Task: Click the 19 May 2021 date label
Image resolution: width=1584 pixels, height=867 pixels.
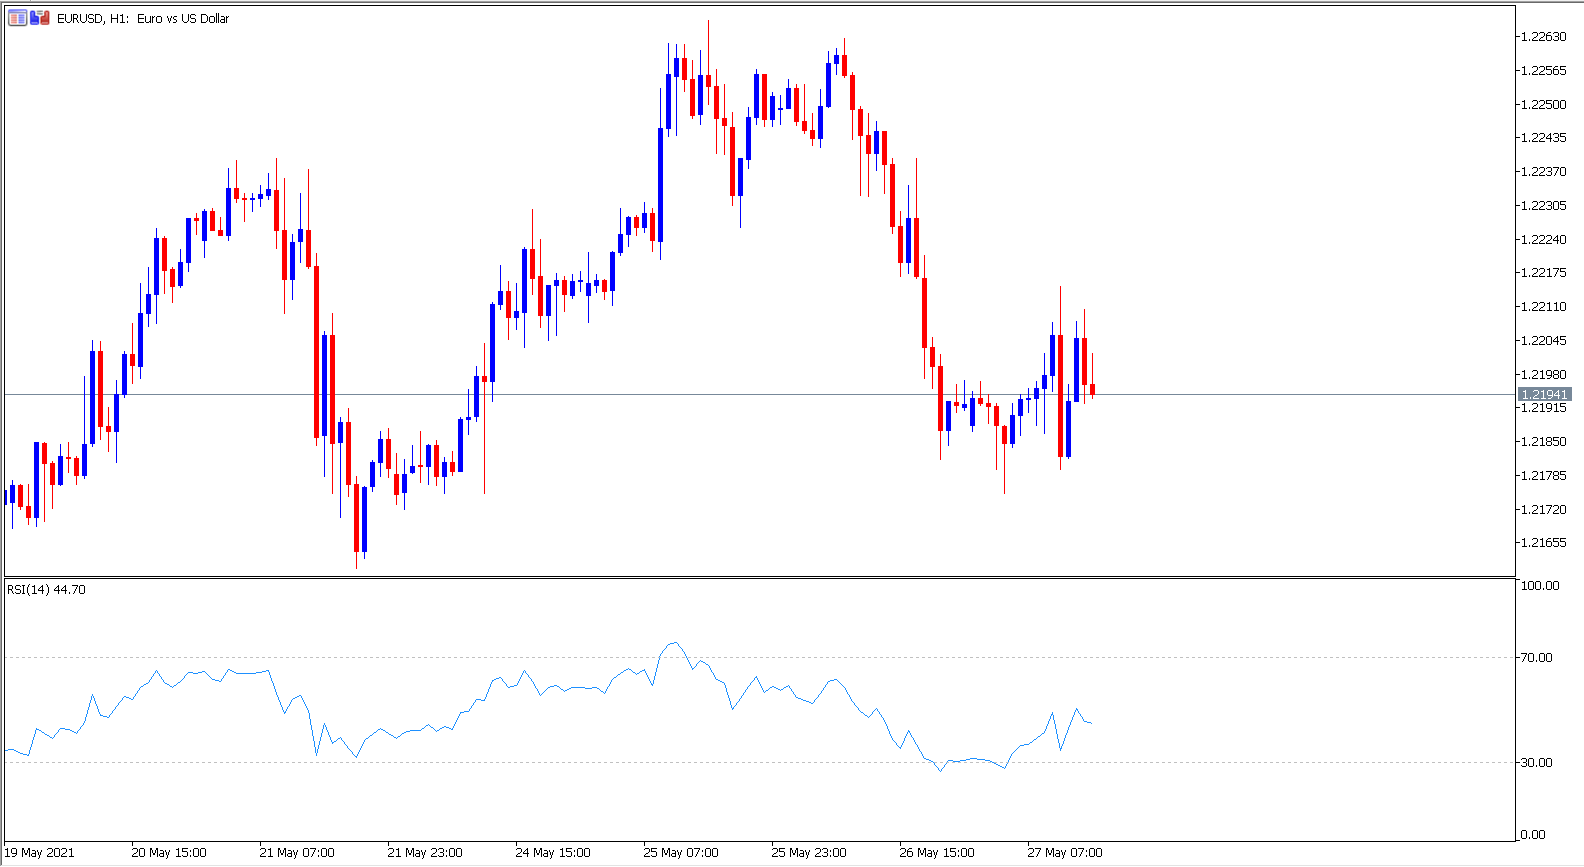Action: coord(40,853)
